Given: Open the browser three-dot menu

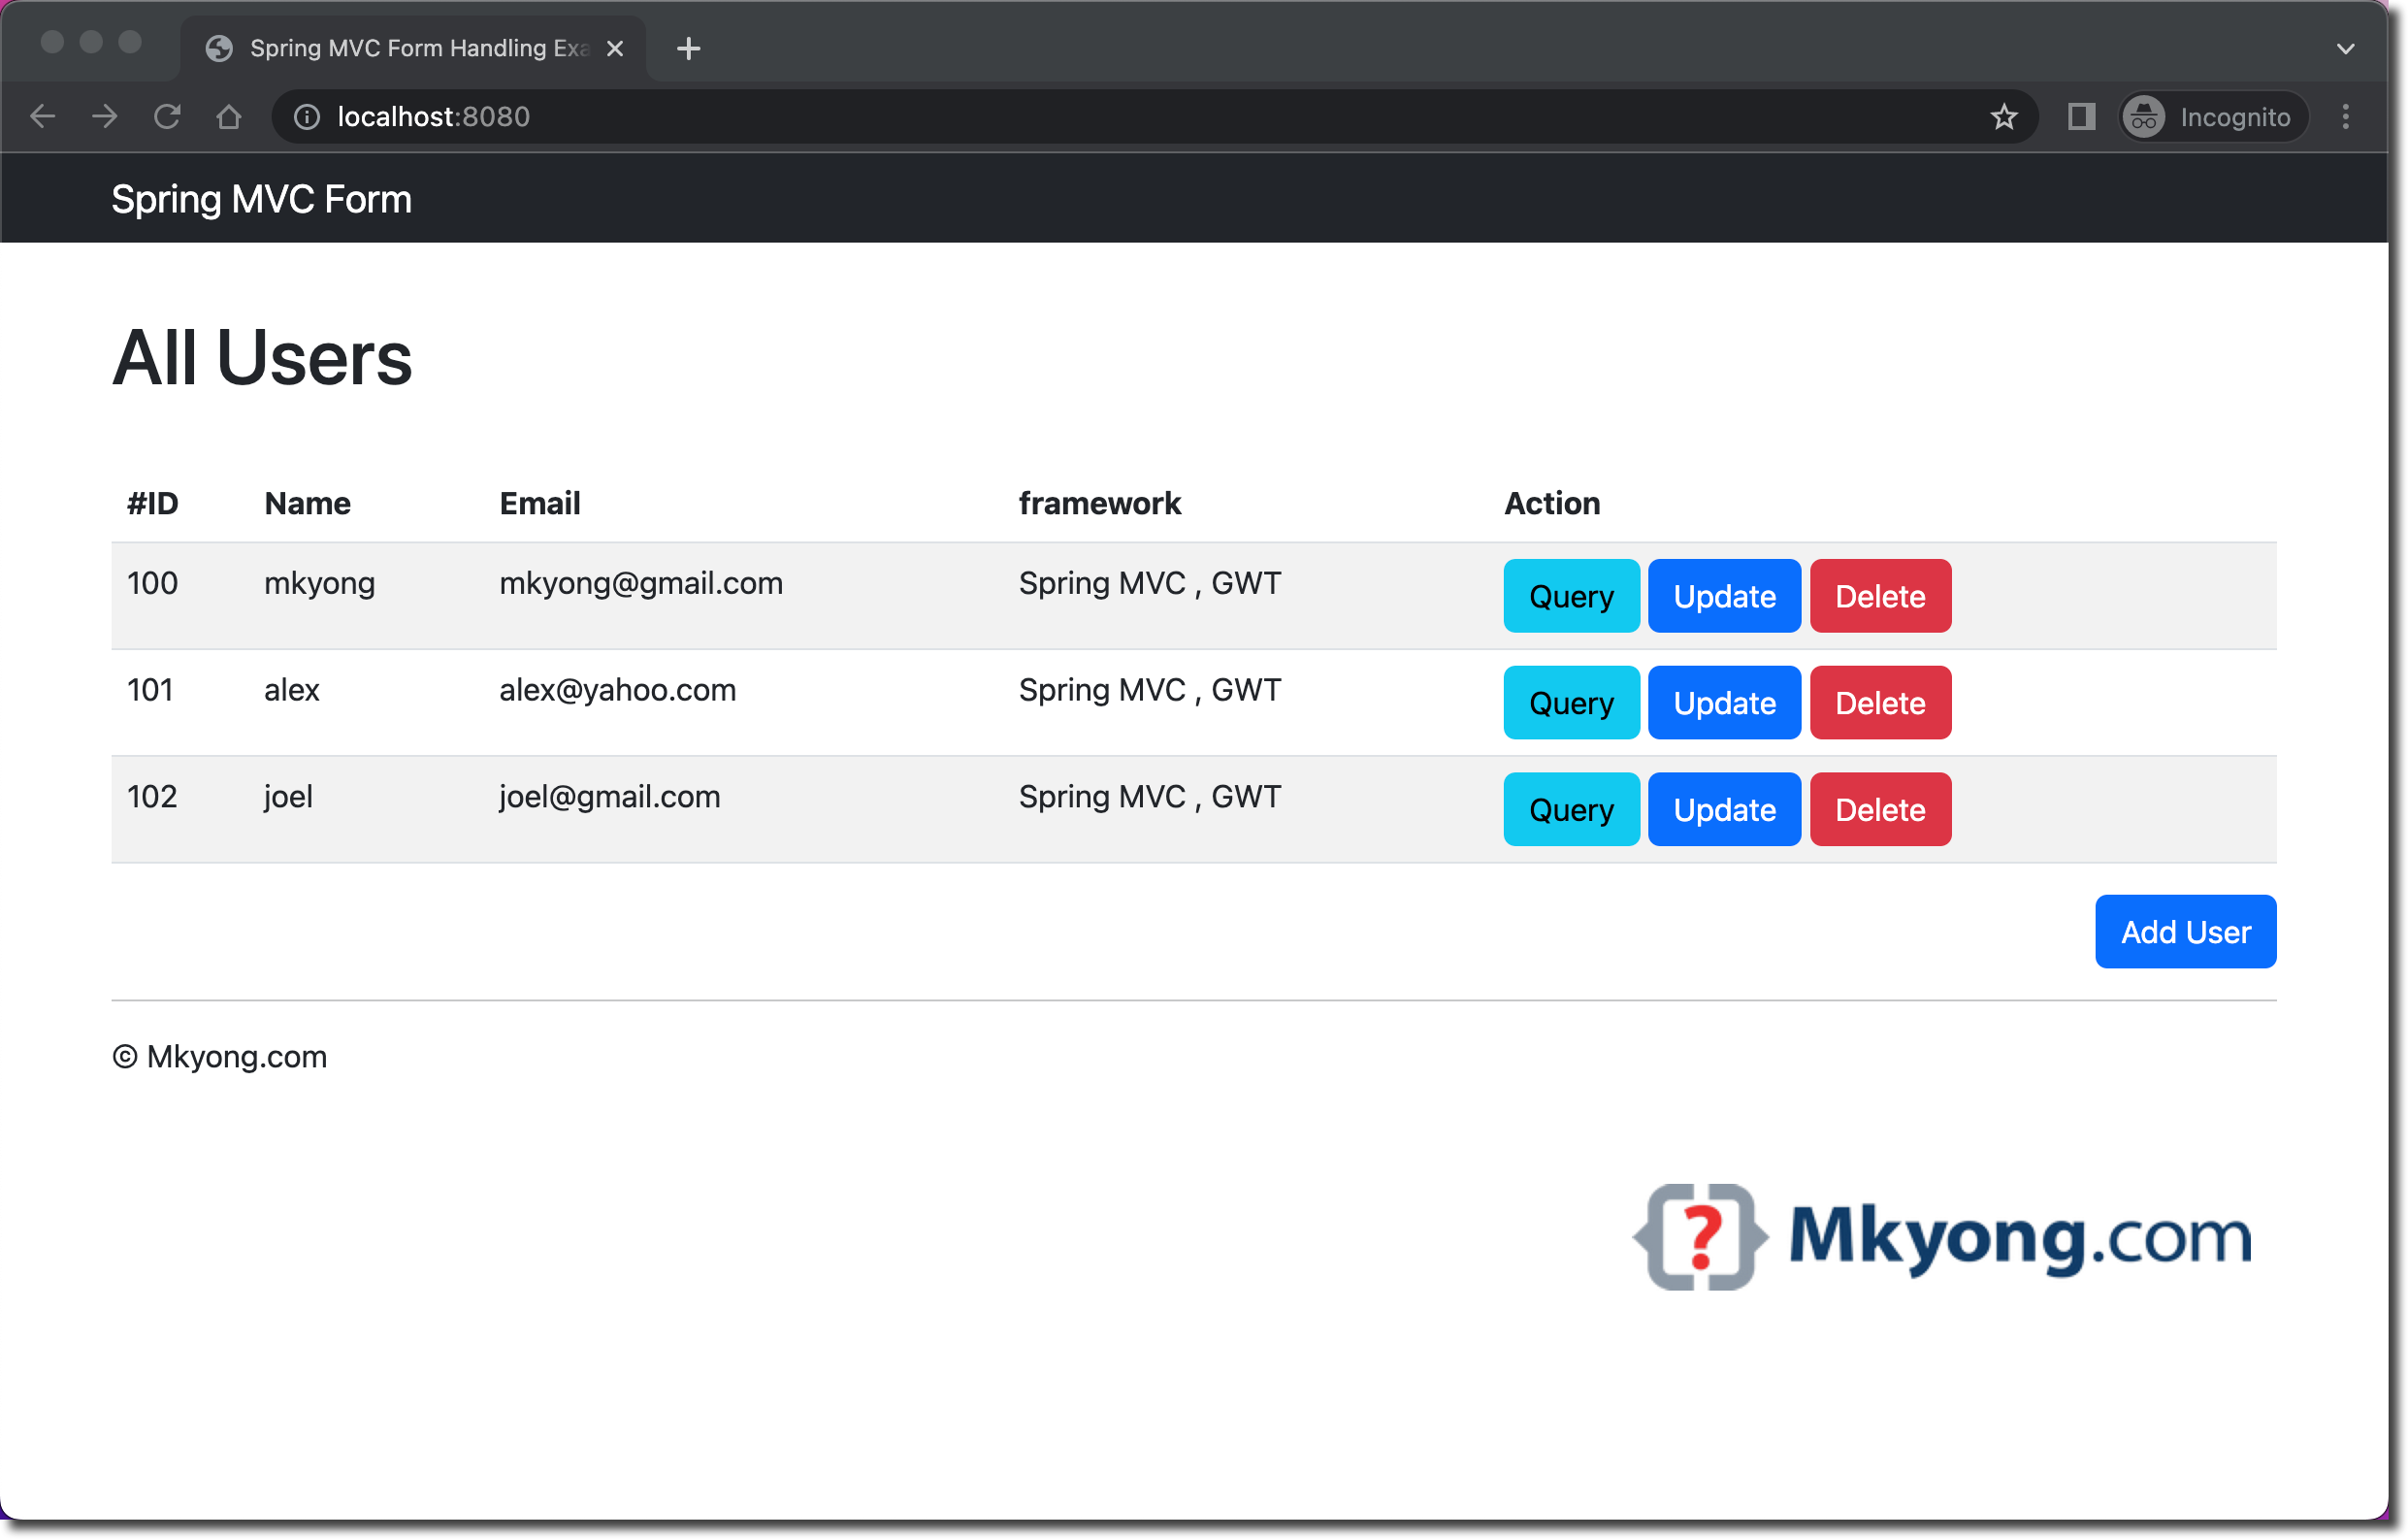Looking at the screenshot, I should (x=2347, y=116).
